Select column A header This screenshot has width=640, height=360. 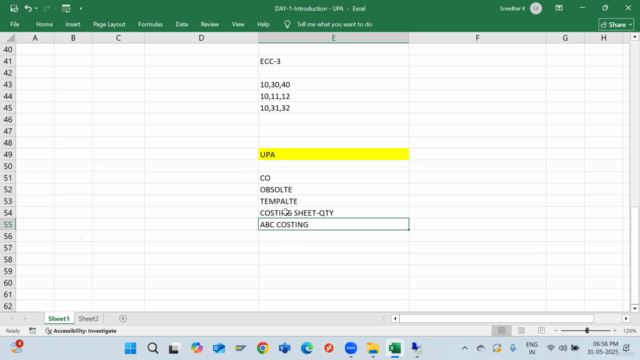point(35,38)
